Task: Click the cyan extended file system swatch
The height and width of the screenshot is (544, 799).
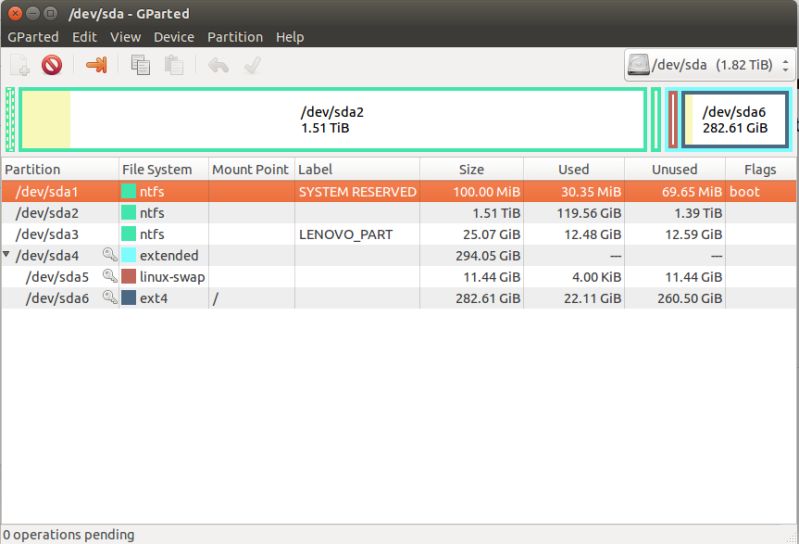Action: [128, 255]
